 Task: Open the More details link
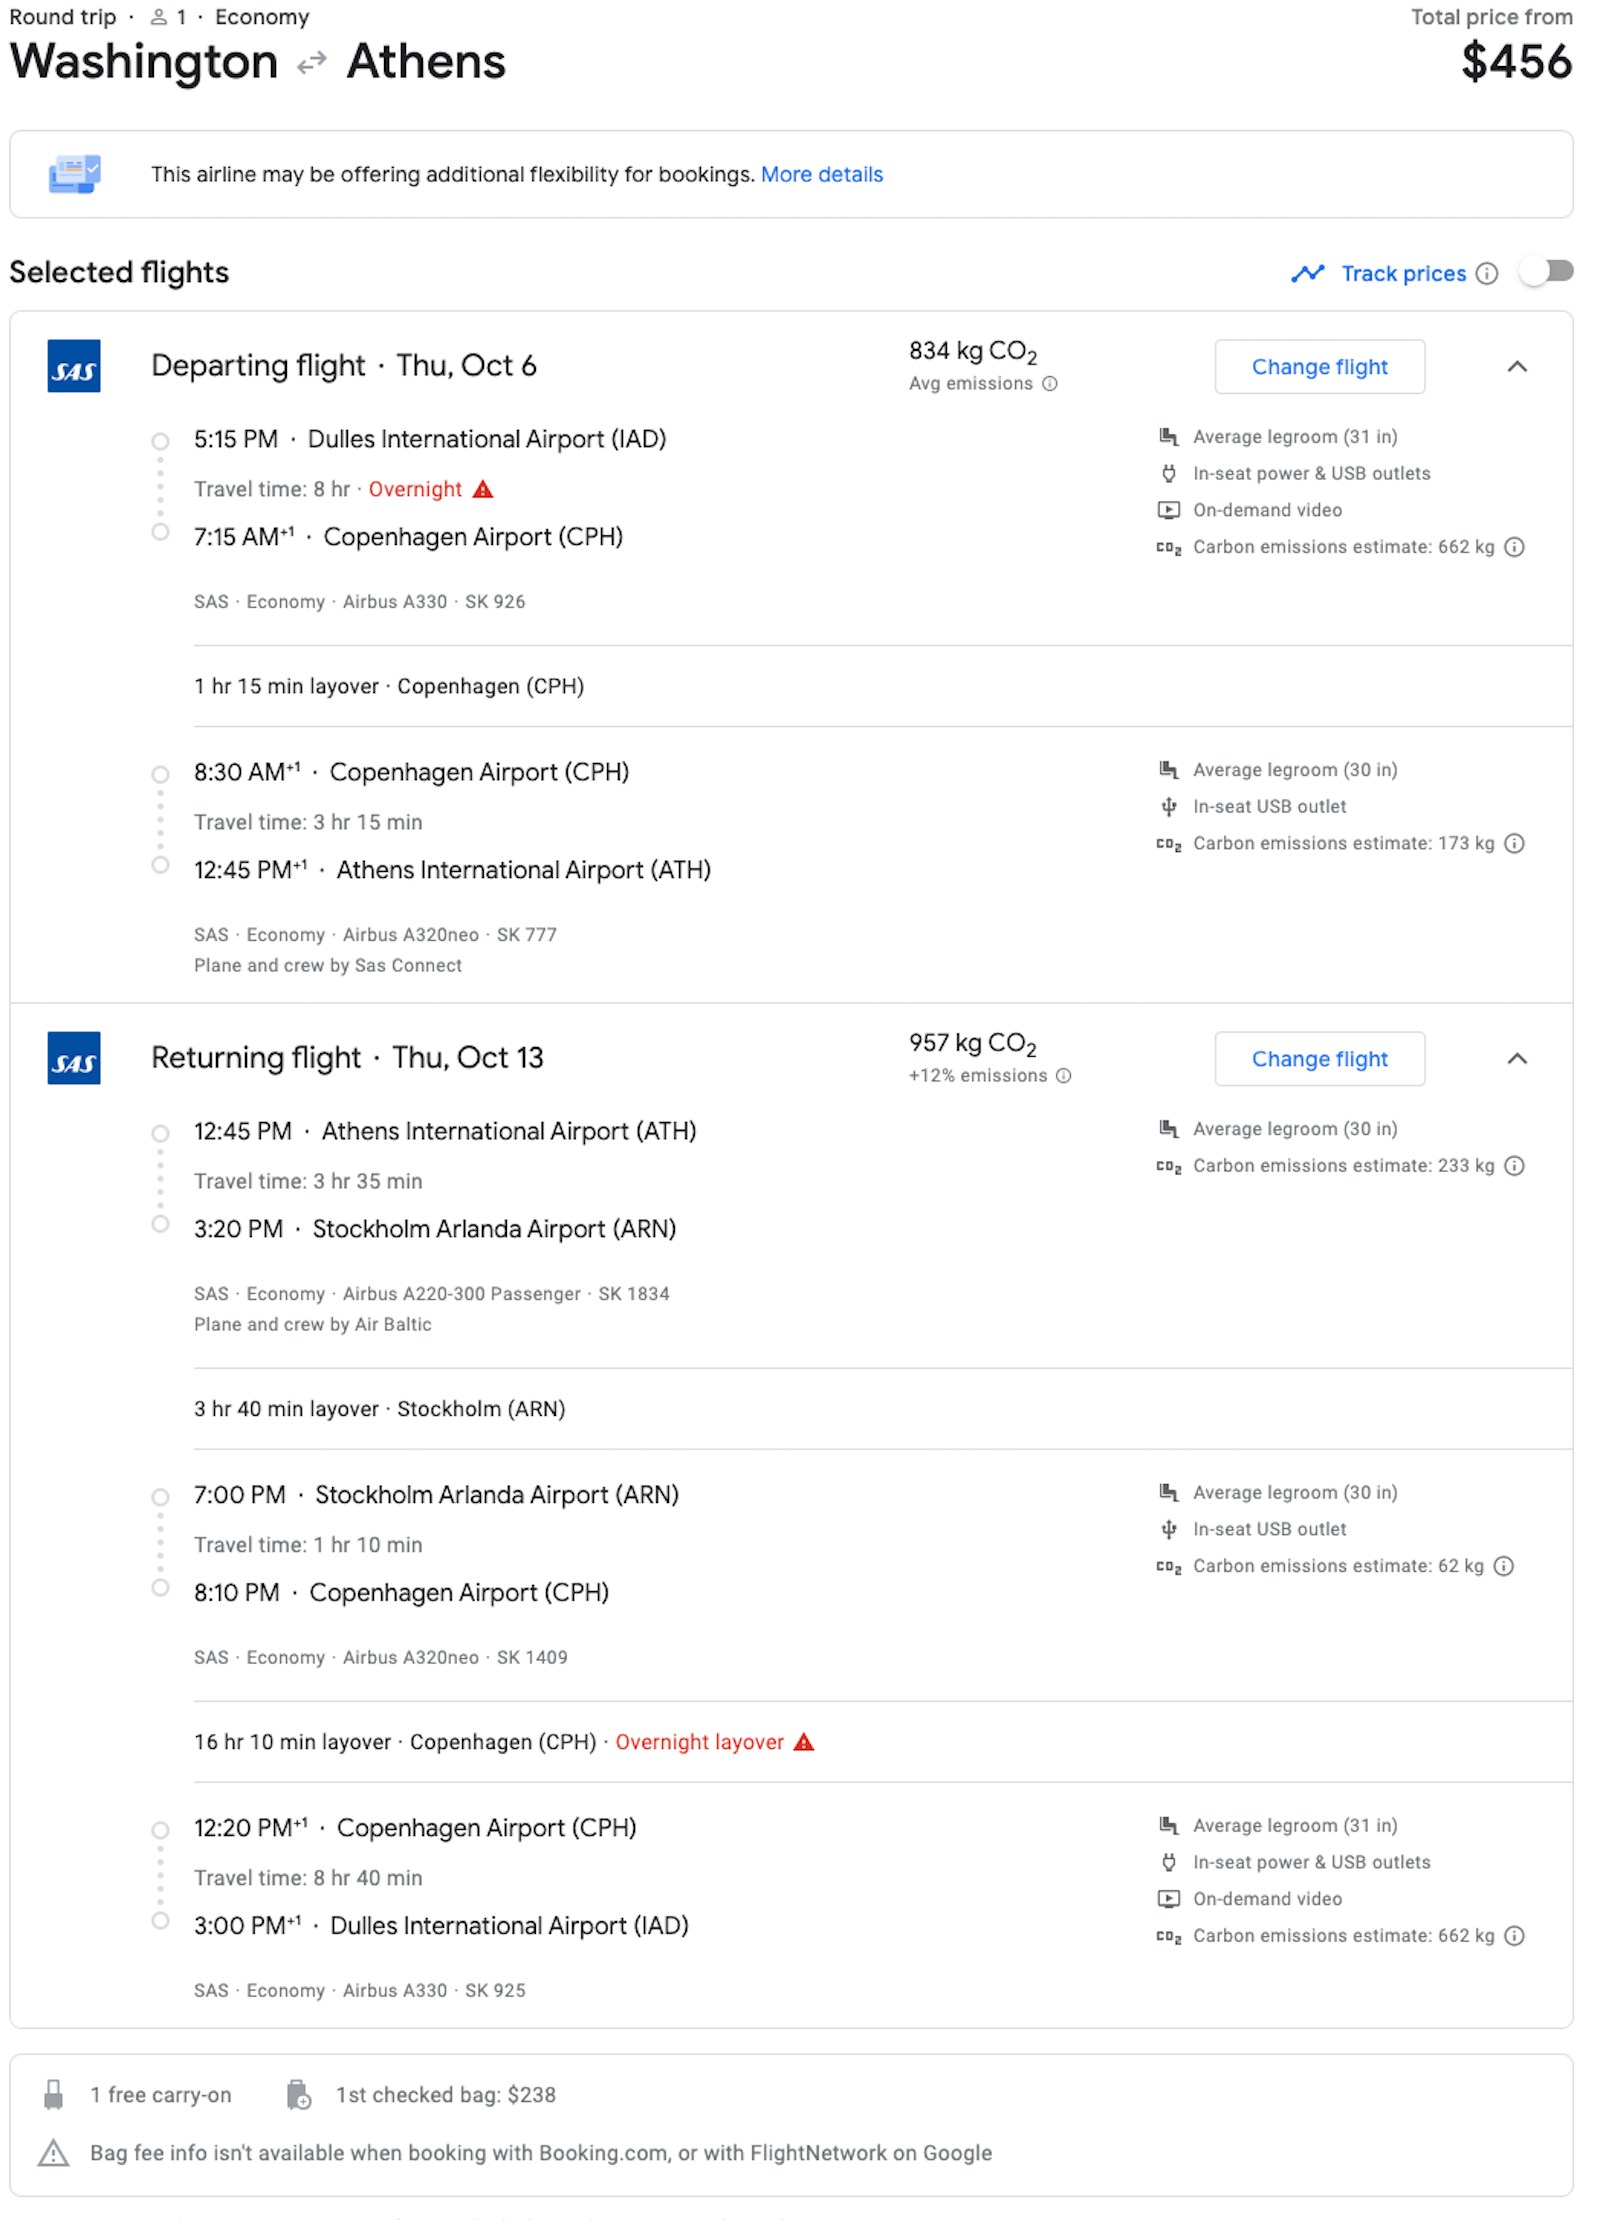point(822,174)
